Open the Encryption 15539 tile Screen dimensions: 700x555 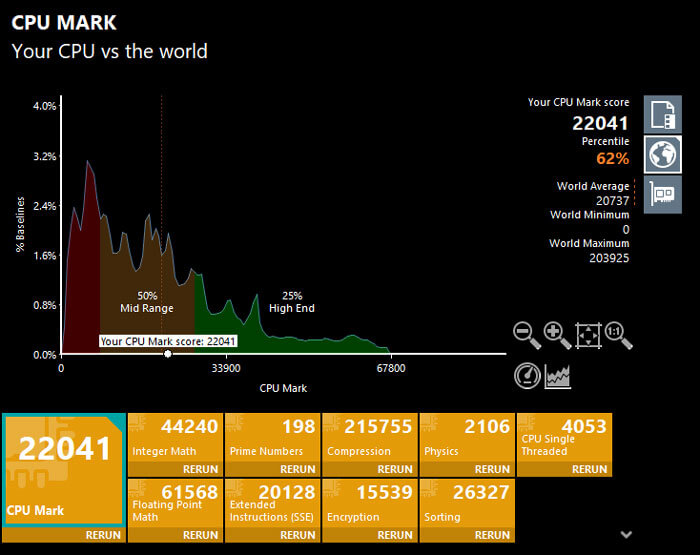click(x=370, y=503)
